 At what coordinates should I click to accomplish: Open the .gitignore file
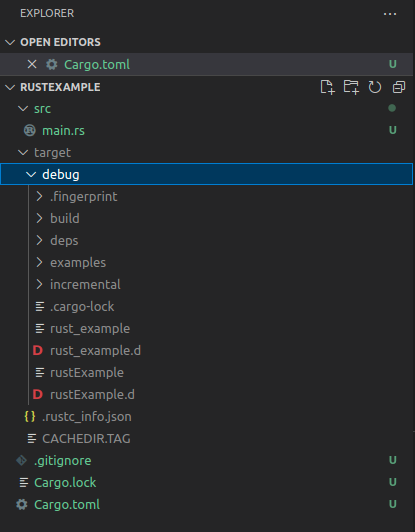(x=207, y=460)
